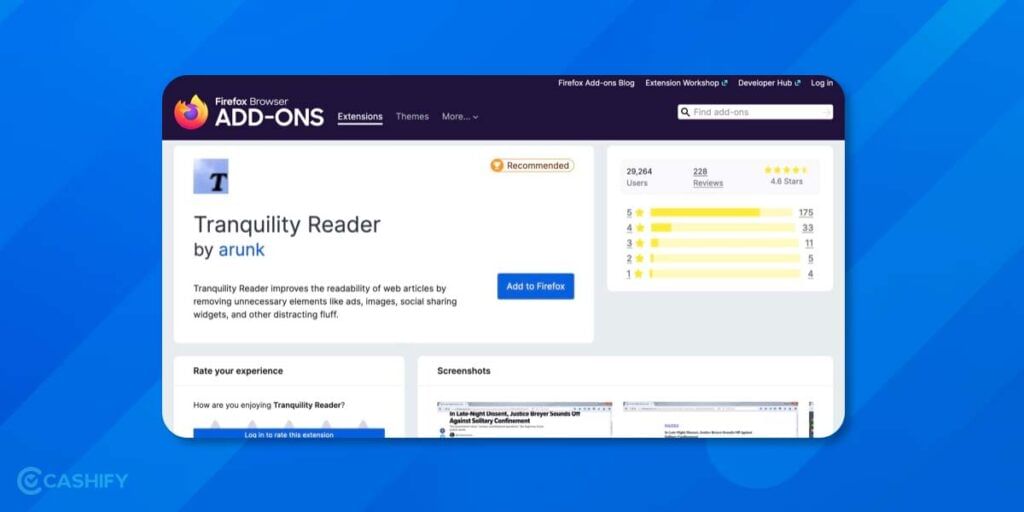Screen dimensions: 1024x512
Task: Click the Log in link
Action: (x=822, y=83)
